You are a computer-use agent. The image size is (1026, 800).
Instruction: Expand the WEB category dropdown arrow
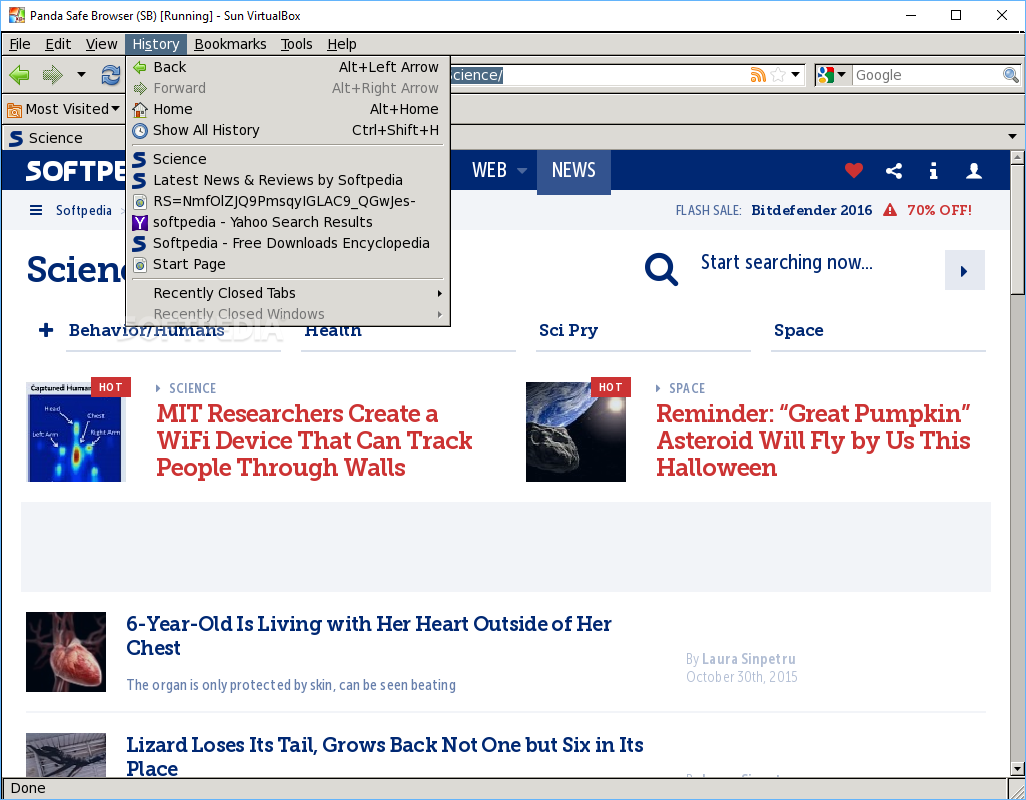522,171
